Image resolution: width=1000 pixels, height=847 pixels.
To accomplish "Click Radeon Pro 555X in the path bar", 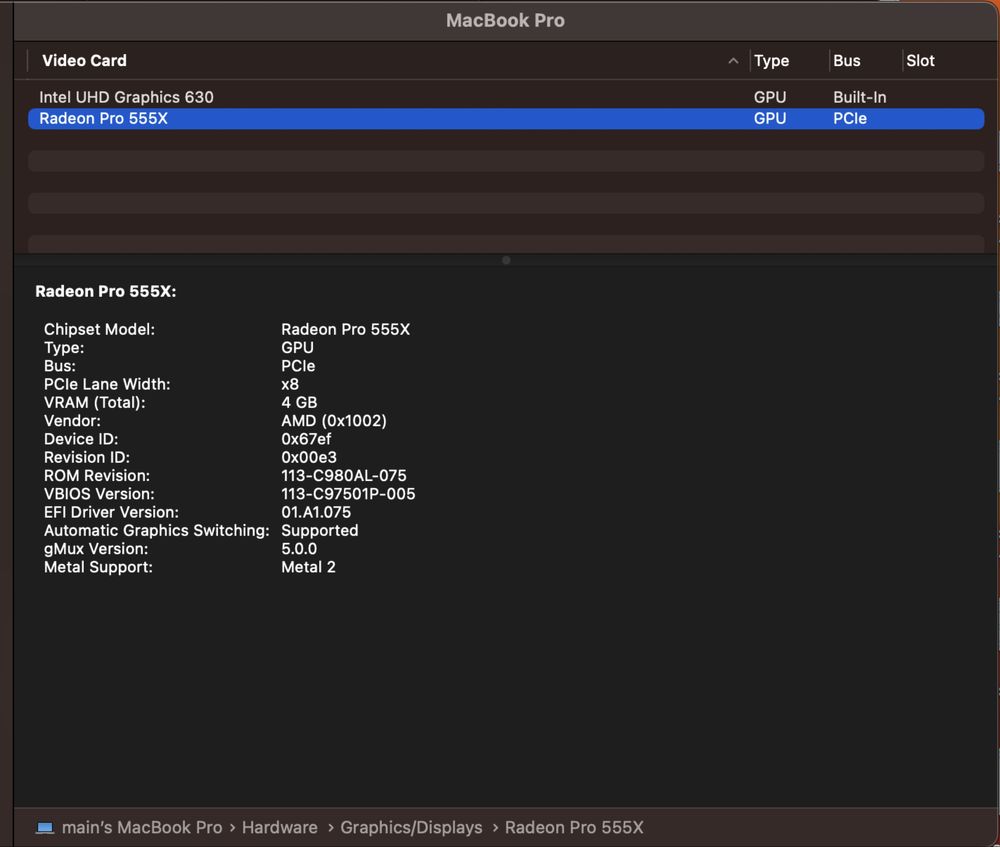I will point(574,828).
